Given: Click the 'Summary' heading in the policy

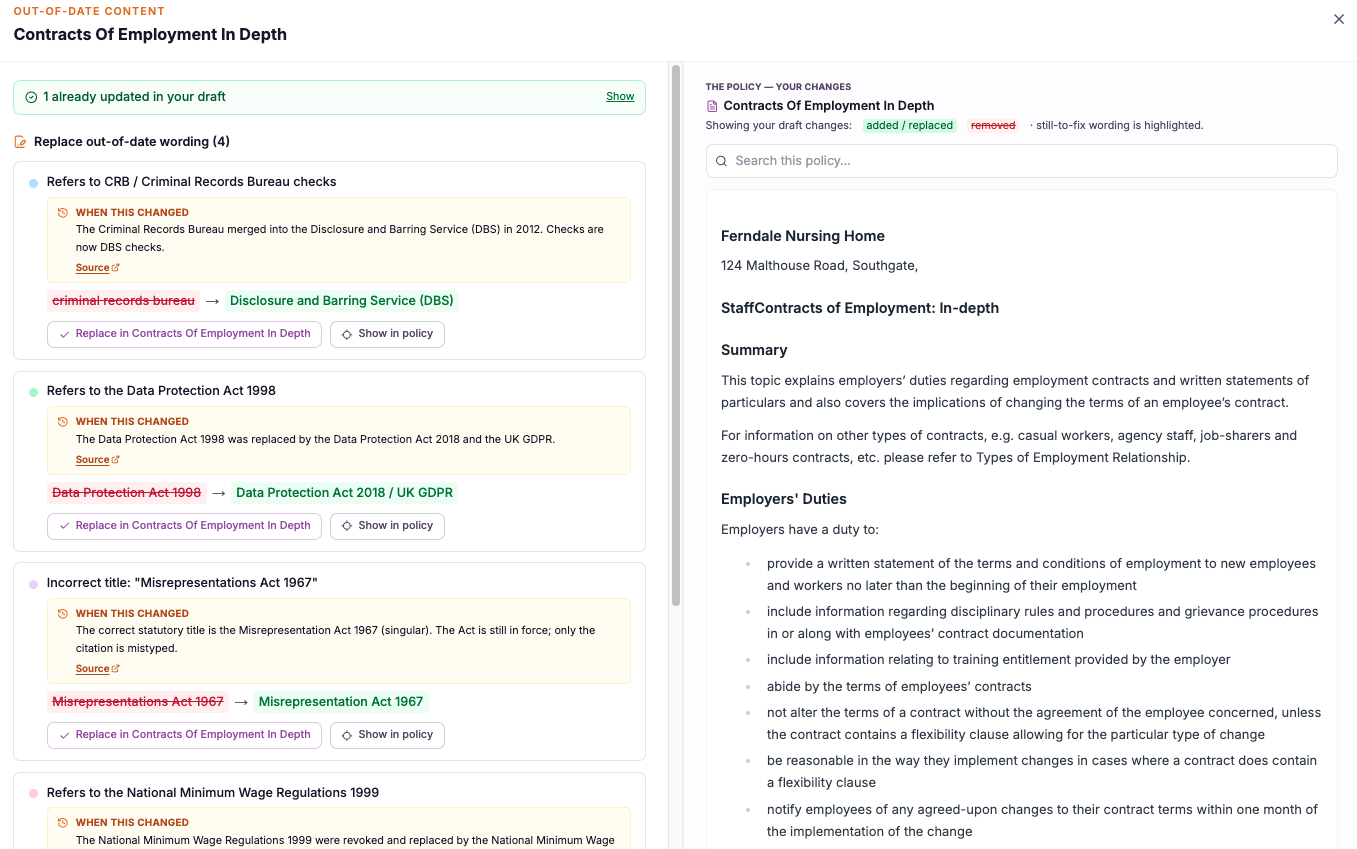Looking at the screenshot, I should click(x=754, y=351).
